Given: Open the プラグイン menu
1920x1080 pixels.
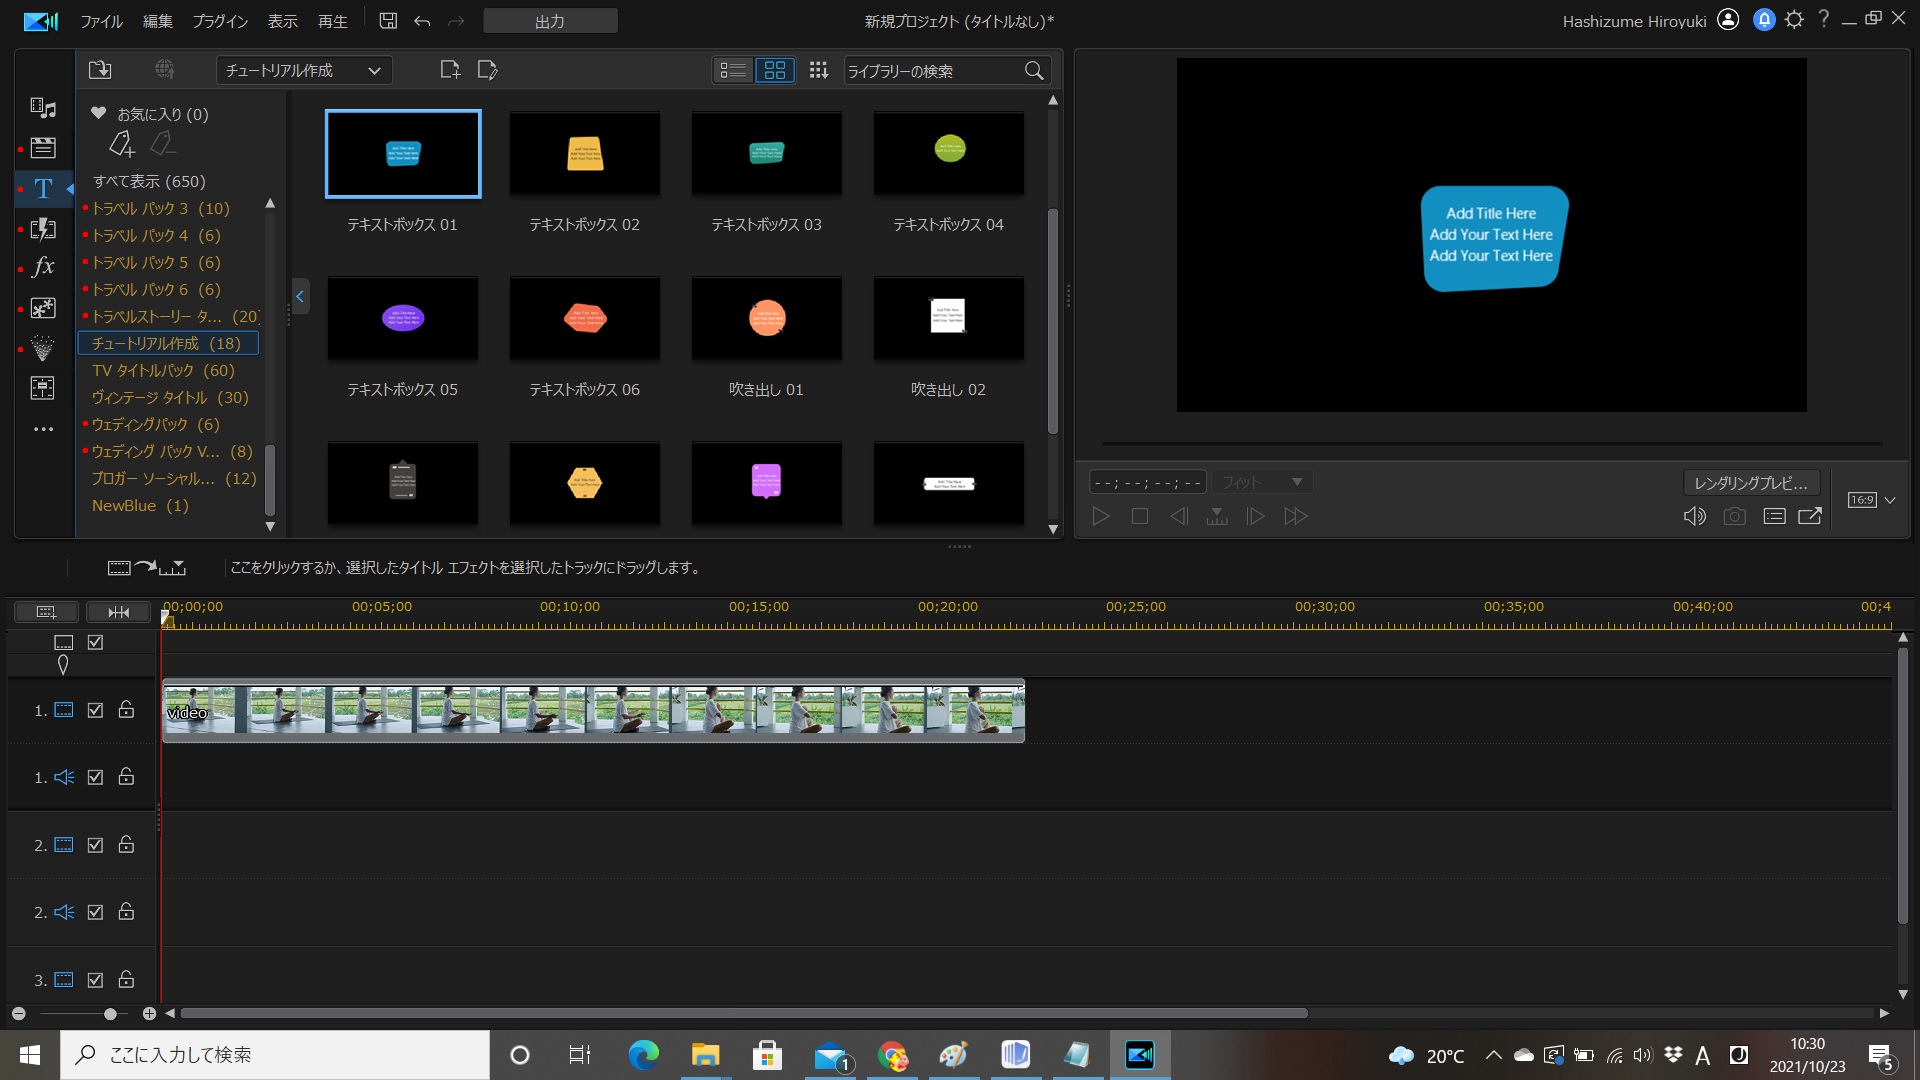Looking at the screenshot, I should point(219,21).
